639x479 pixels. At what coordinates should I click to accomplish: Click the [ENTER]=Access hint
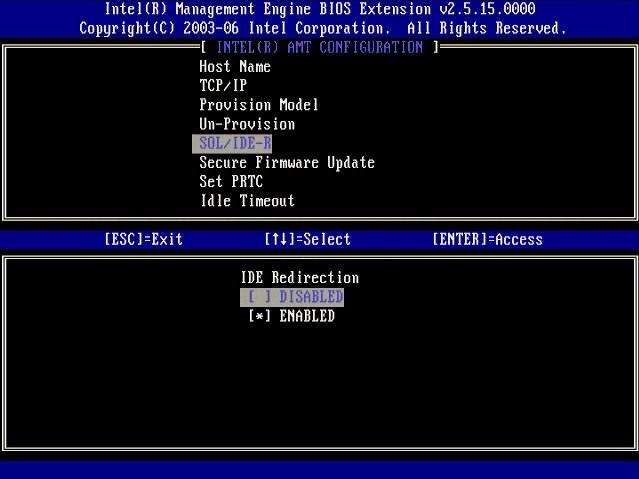coord(487,239)
